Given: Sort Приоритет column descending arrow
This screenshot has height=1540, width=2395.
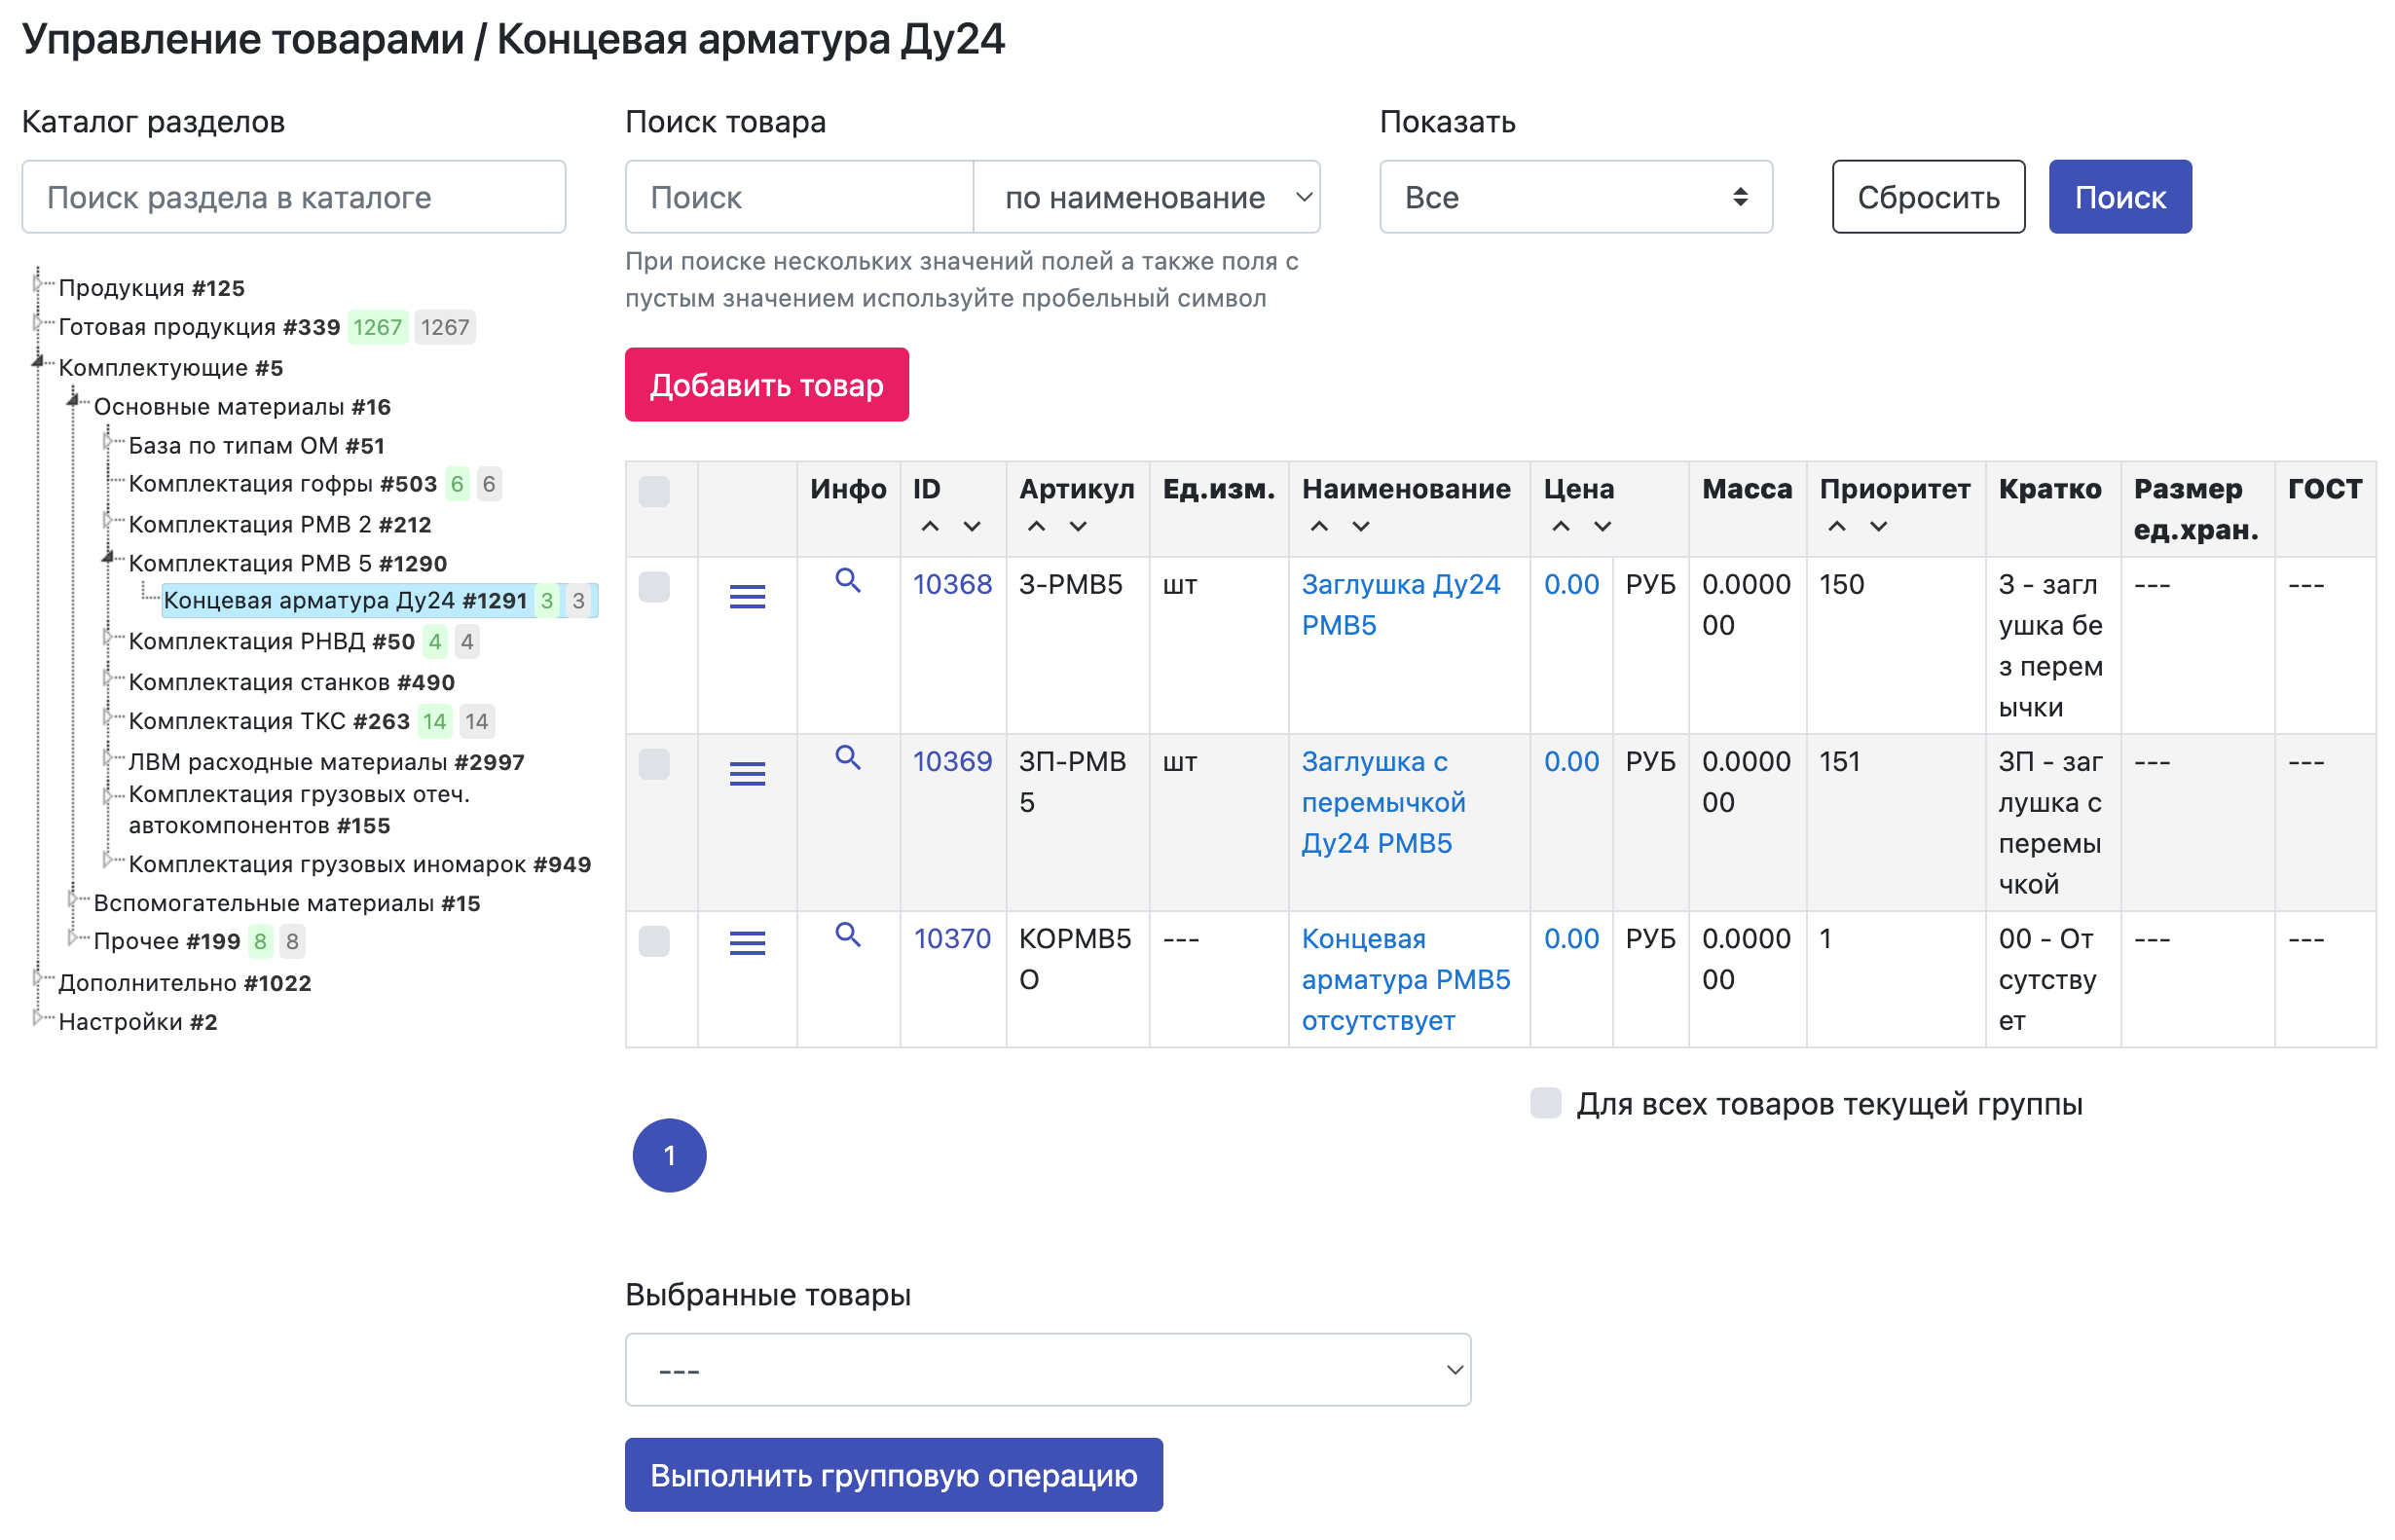Looking at the screenshot, I should coord(1878,526).
